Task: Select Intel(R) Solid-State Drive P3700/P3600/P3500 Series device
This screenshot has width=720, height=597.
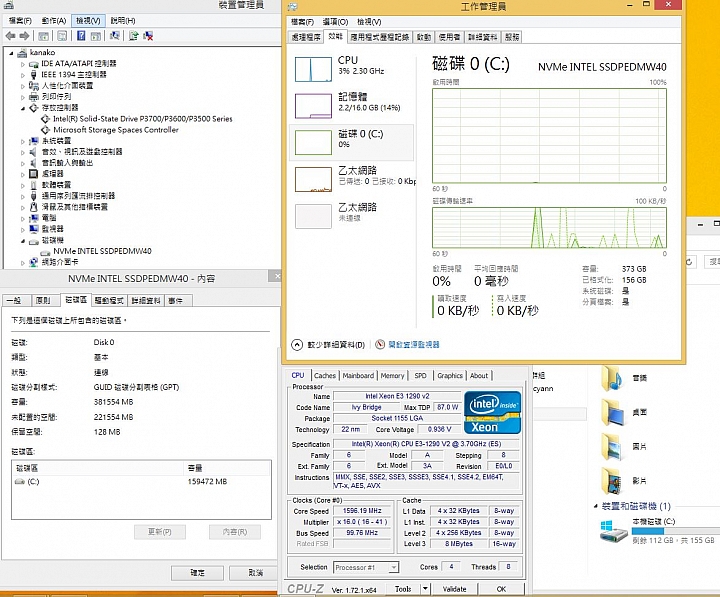Action: [x=142, y=118]
